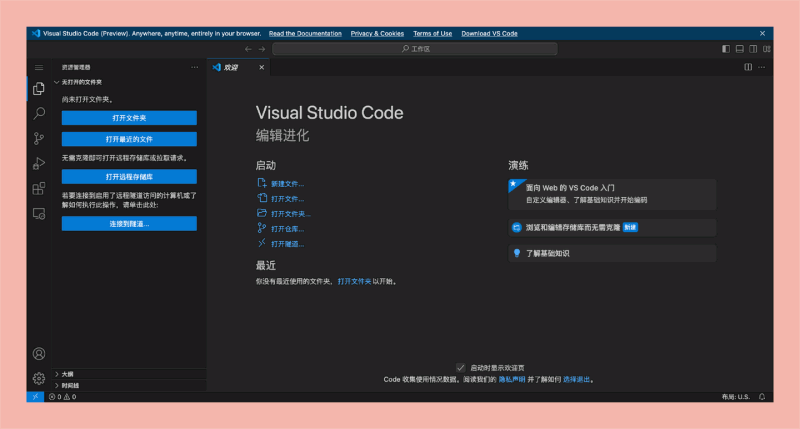Open the Accounts menu icon
The image size is (800, 429).
click(x=39, y=354)
